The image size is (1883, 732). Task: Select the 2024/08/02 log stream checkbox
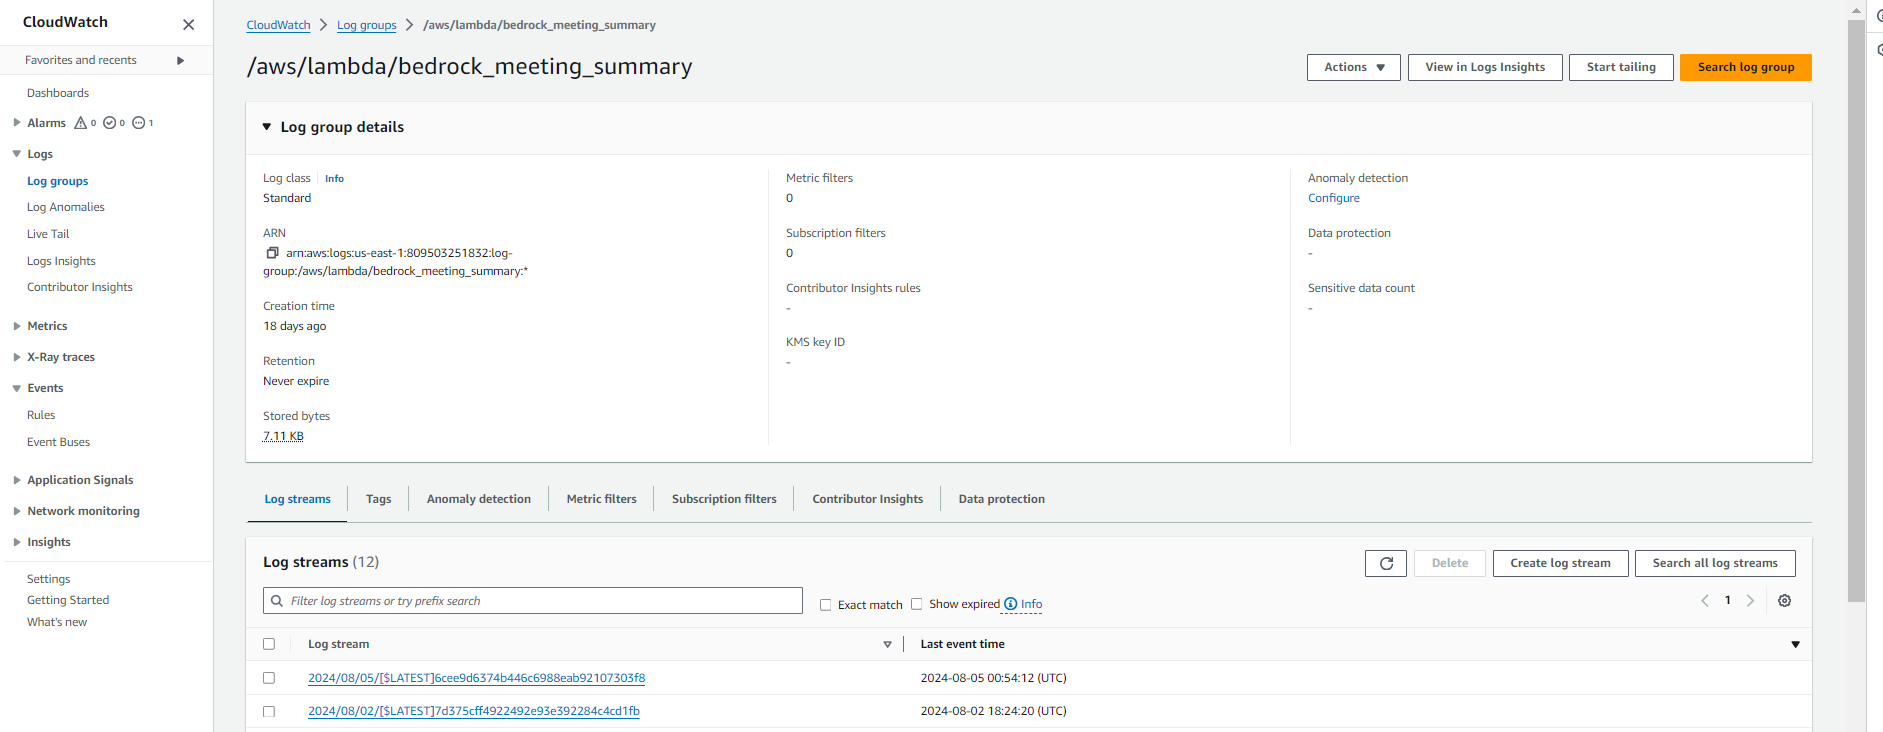point(269,712)
